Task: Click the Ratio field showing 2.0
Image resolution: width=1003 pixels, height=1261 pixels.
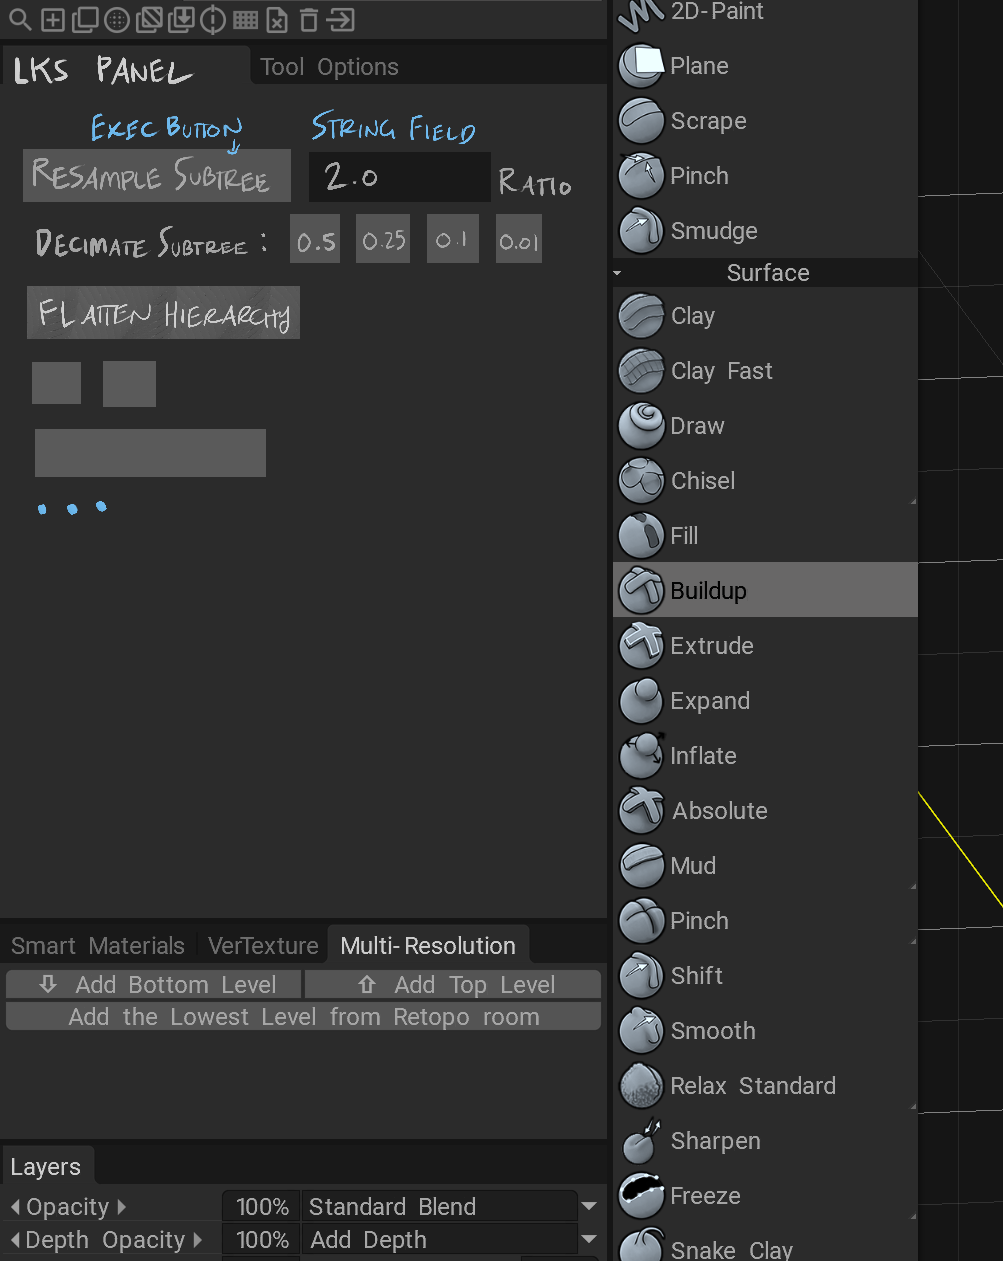Action: pyautogui.click(x=399, y=177)
